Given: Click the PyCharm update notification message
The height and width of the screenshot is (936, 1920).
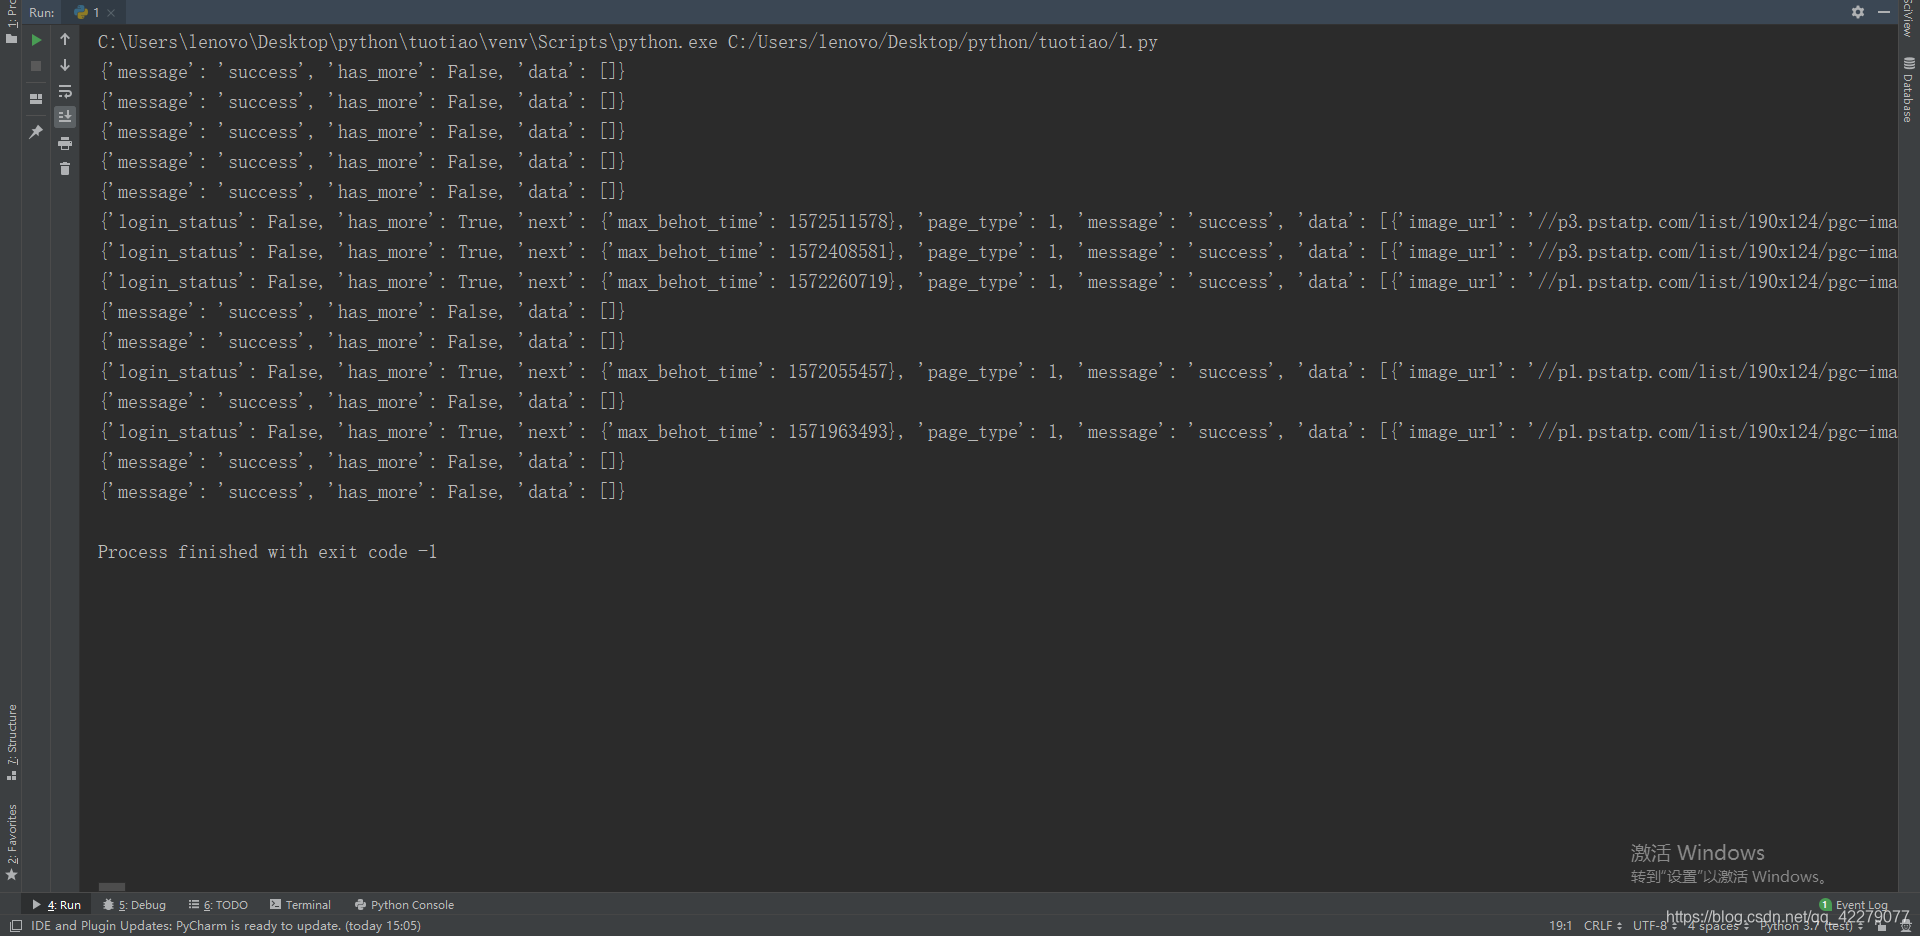Looking at the screenshot, I should point(226,926).
